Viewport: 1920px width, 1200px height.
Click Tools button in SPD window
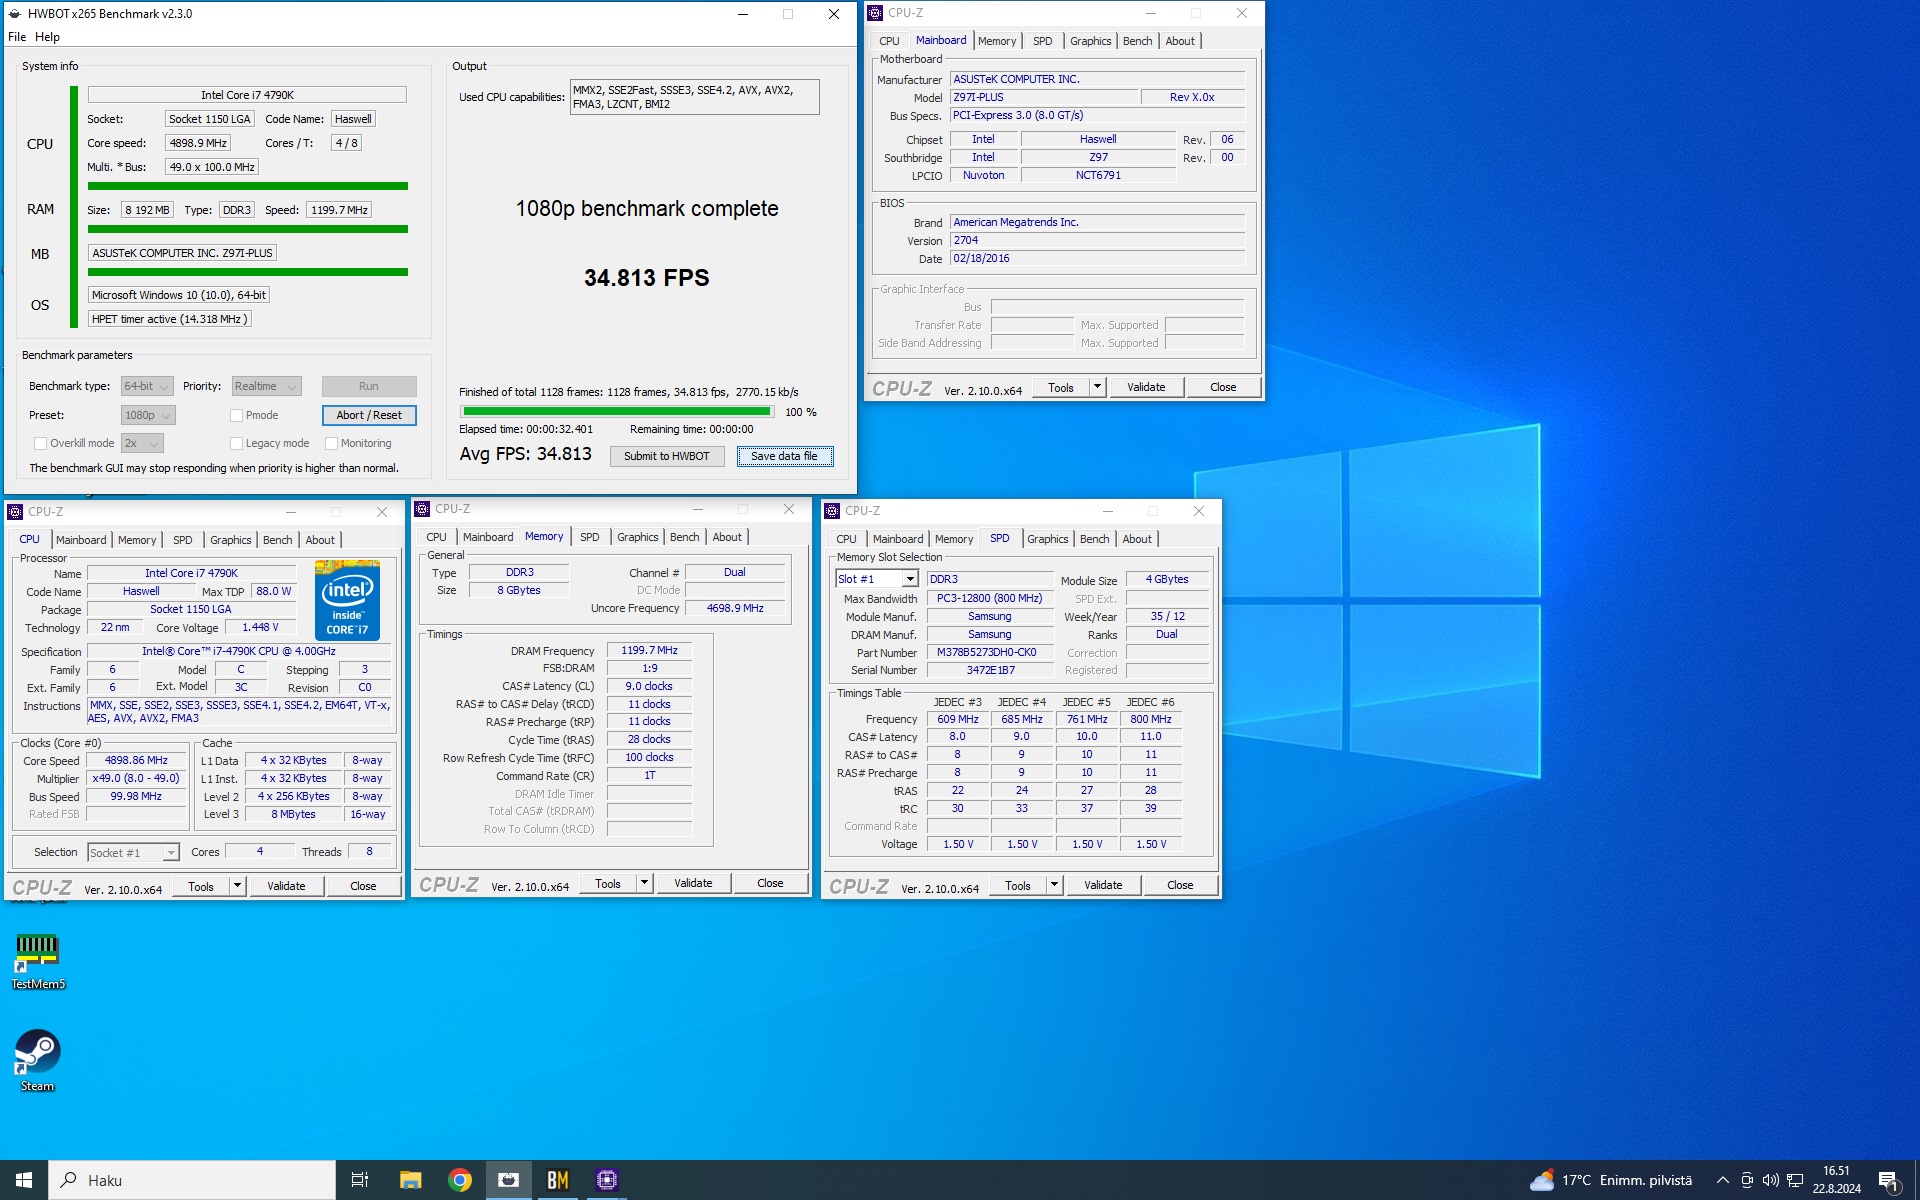click(1018, 885)
